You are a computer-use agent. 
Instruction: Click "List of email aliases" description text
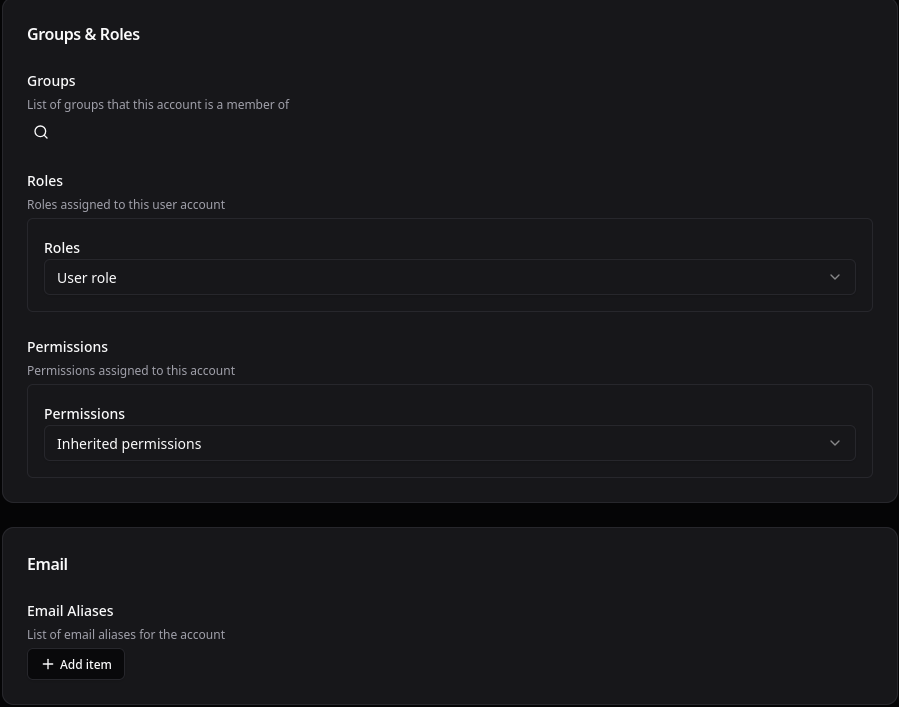[126, 634]
